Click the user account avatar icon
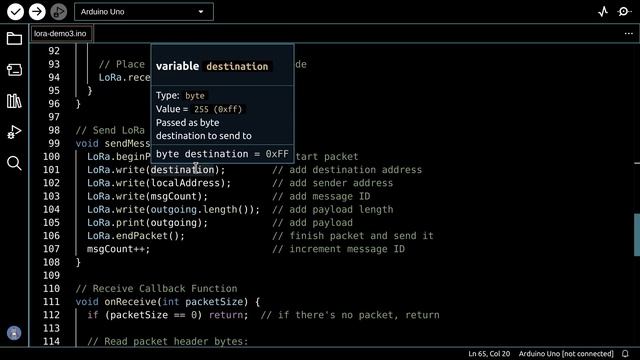The image size is (640, 360). 14,333
